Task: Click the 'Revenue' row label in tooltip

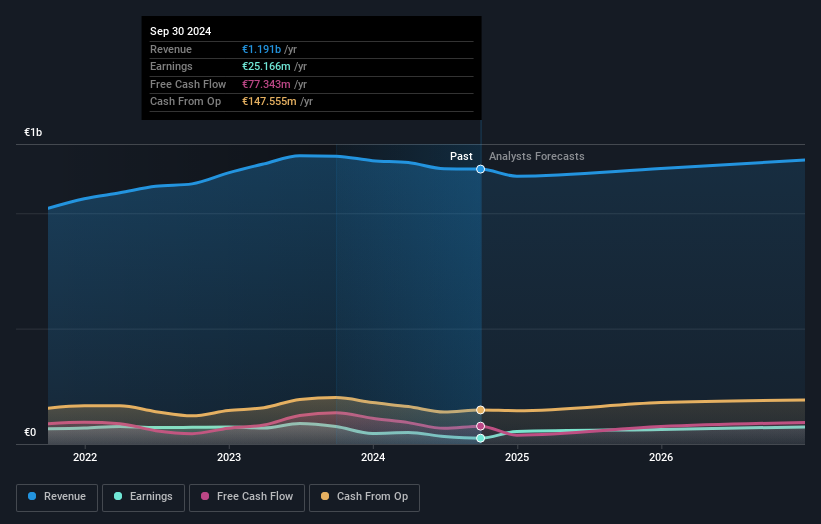Action: click(x=171, y=49)
